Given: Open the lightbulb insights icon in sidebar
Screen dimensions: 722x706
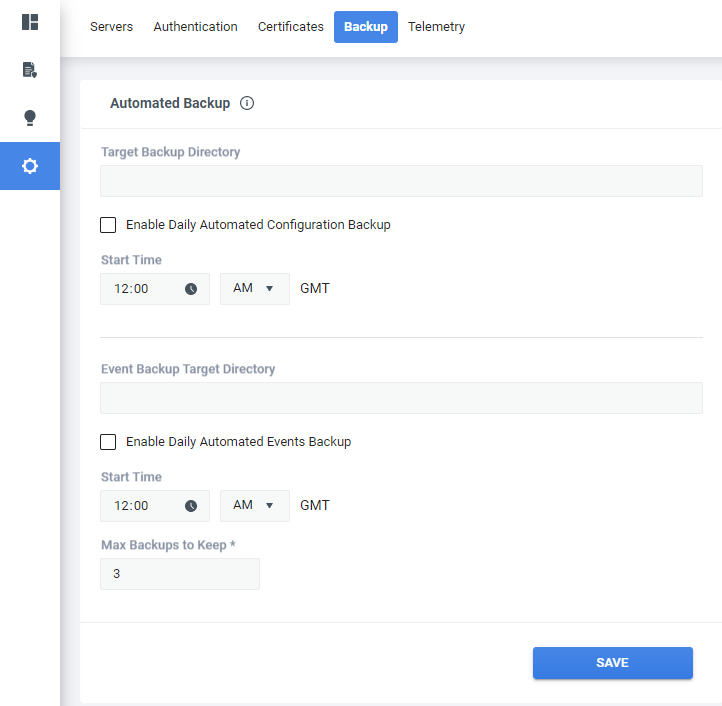Looking at the screenshot, I should tap(30, 118).
